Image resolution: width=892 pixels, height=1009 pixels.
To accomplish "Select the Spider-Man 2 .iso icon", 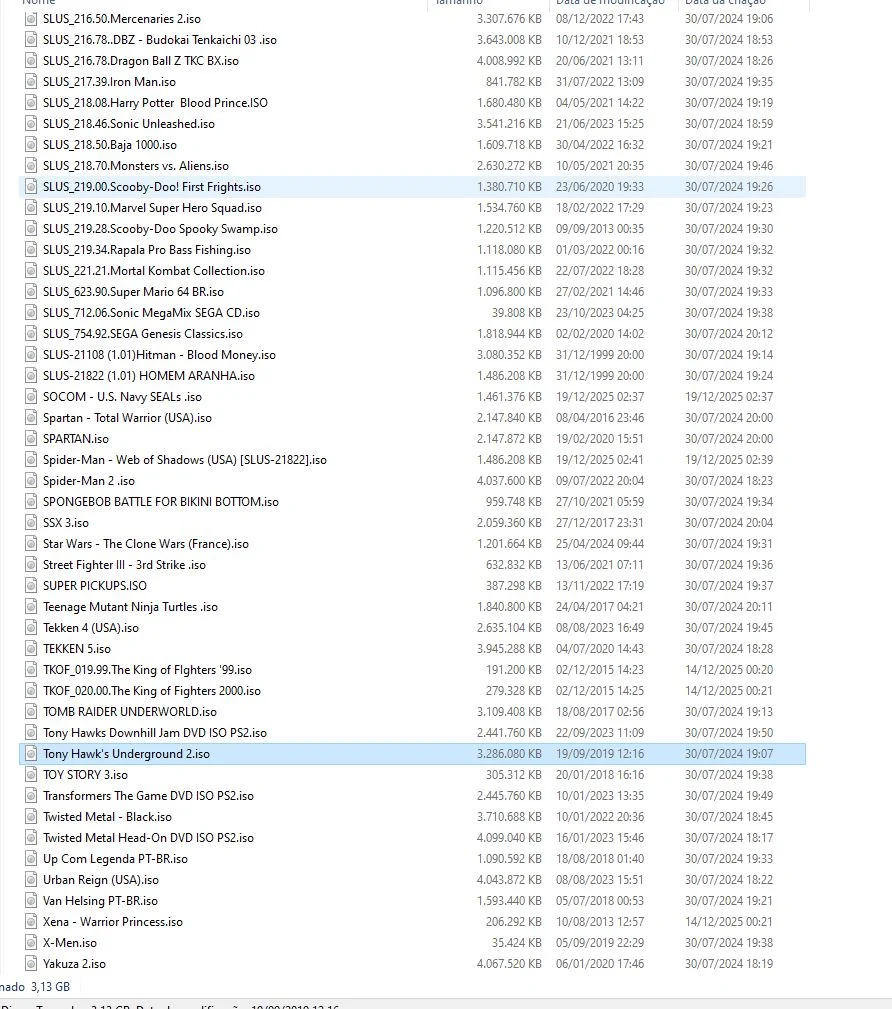I will point(31,481).
